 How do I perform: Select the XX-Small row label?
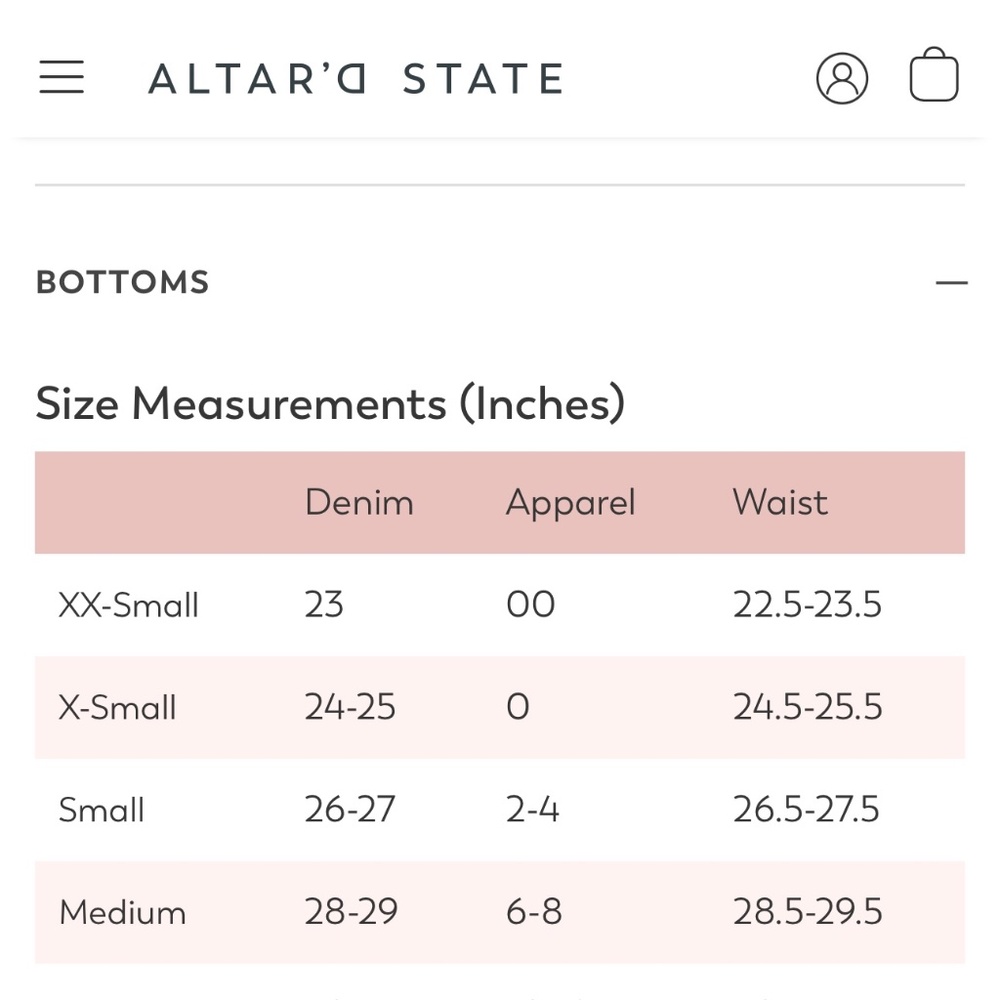(x=128, y=605)
